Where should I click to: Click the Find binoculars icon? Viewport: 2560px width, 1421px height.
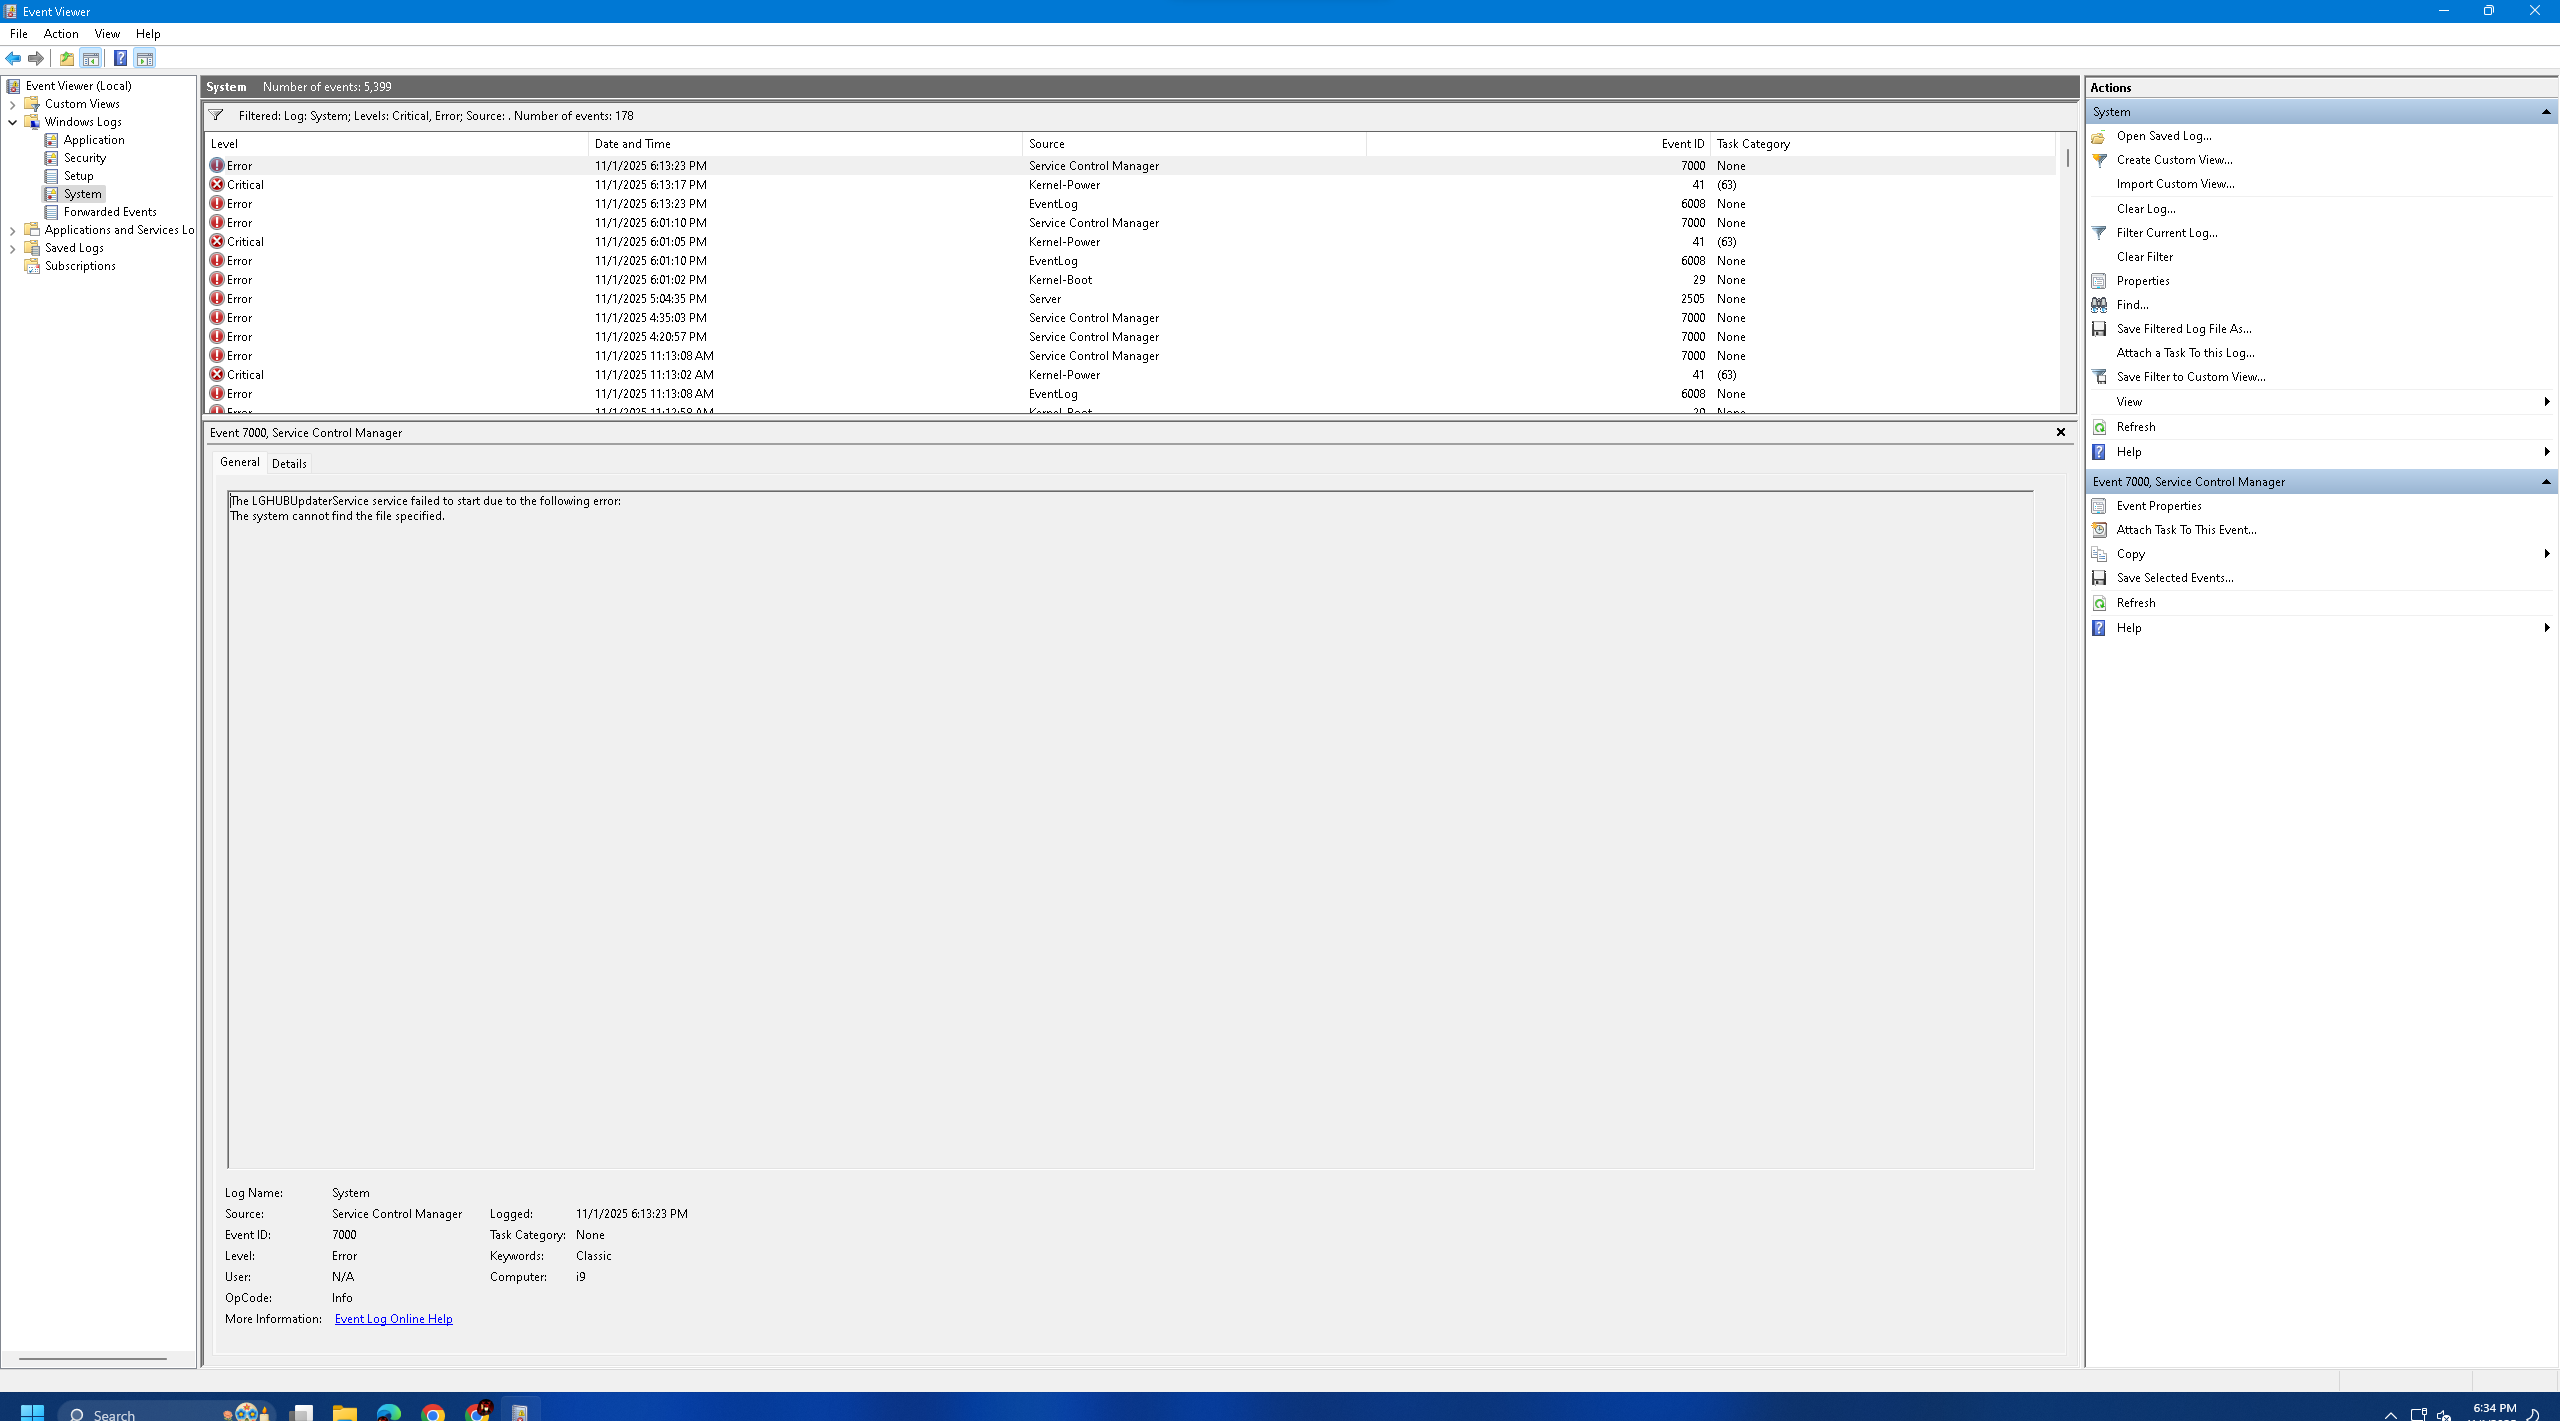click(2099, 305)
